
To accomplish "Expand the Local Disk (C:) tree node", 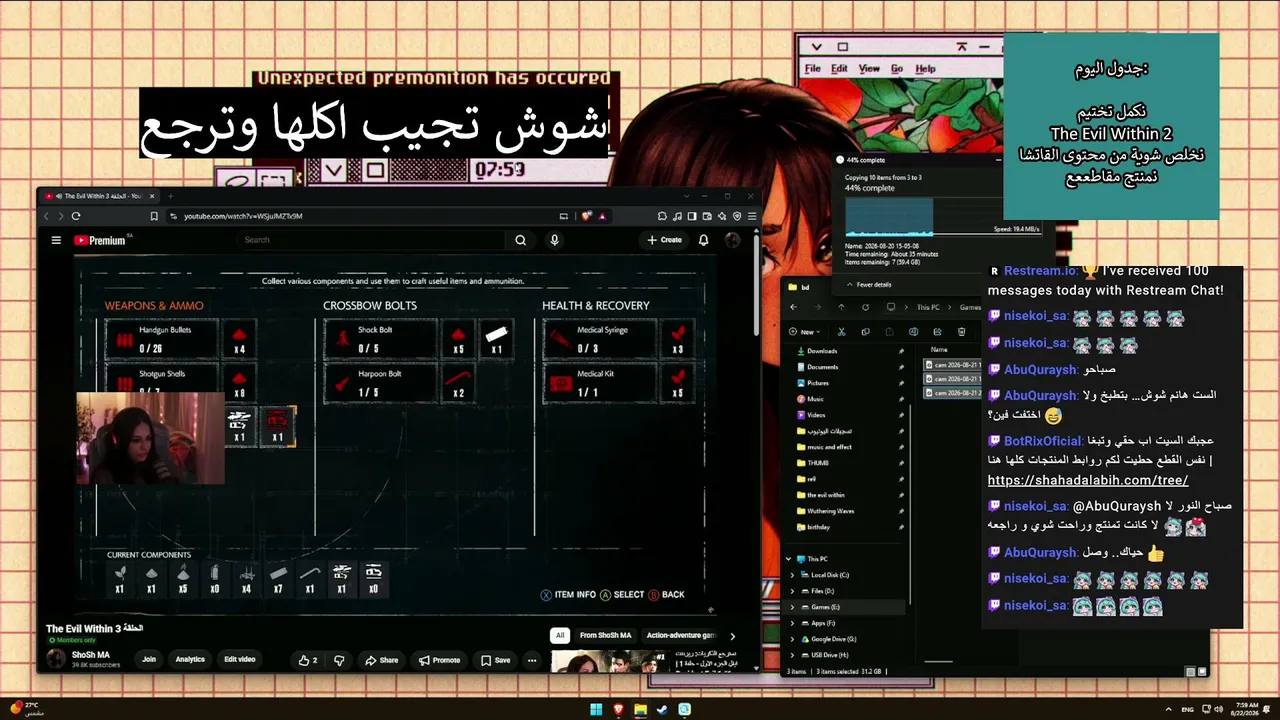I will 793,575.
